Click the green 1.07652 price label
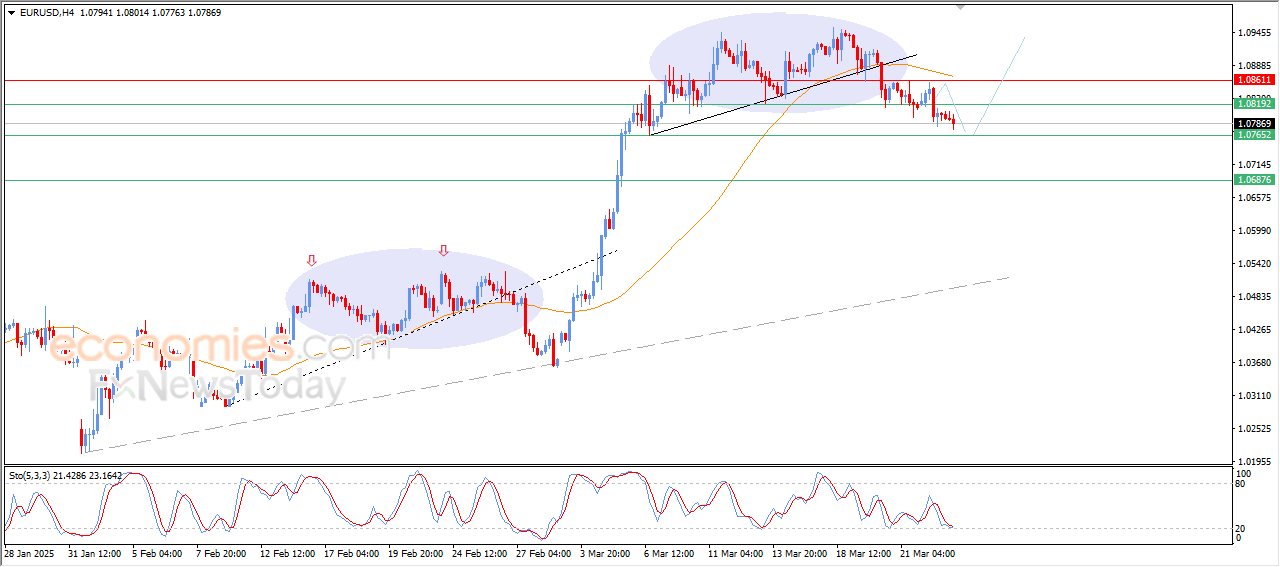This screenshot has height=567, width=1280. tap(1254, 135)
